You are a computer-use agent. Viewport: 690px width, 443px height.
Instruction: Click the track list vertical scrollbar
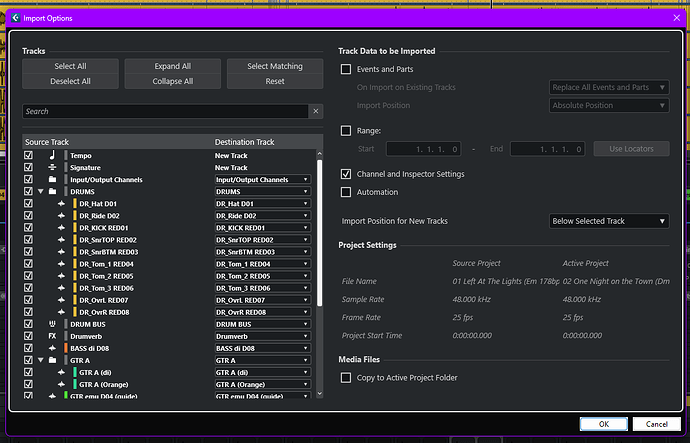pyautogui.click(x=319, y=233)
